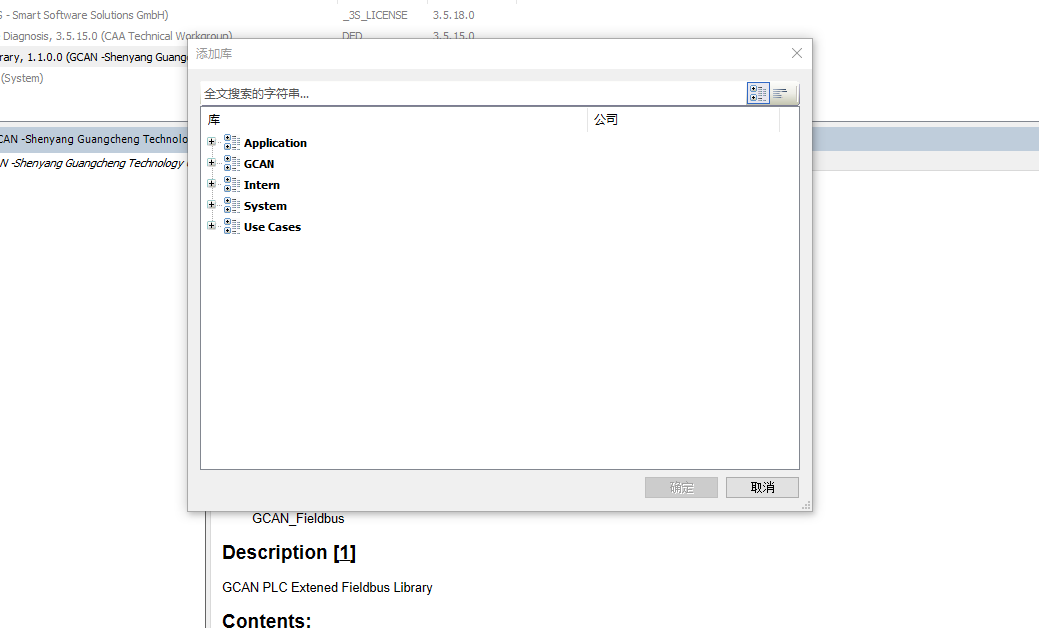Expand the GCAN tree node
The height and width of the screenshot is (628, 1039).
211,163
